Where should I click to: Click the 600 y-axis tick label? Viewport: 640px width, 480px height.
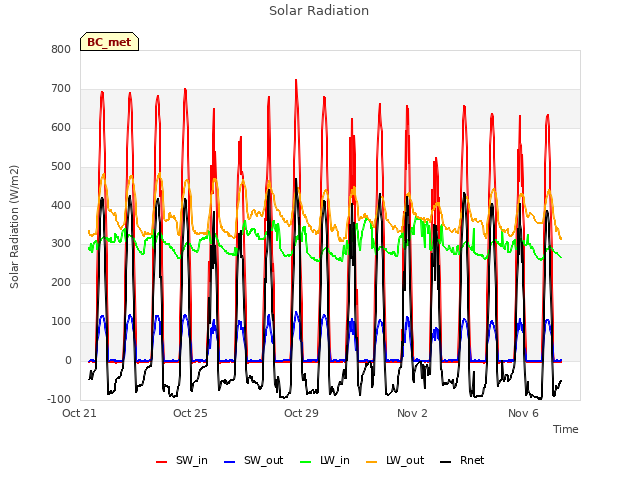61,127
